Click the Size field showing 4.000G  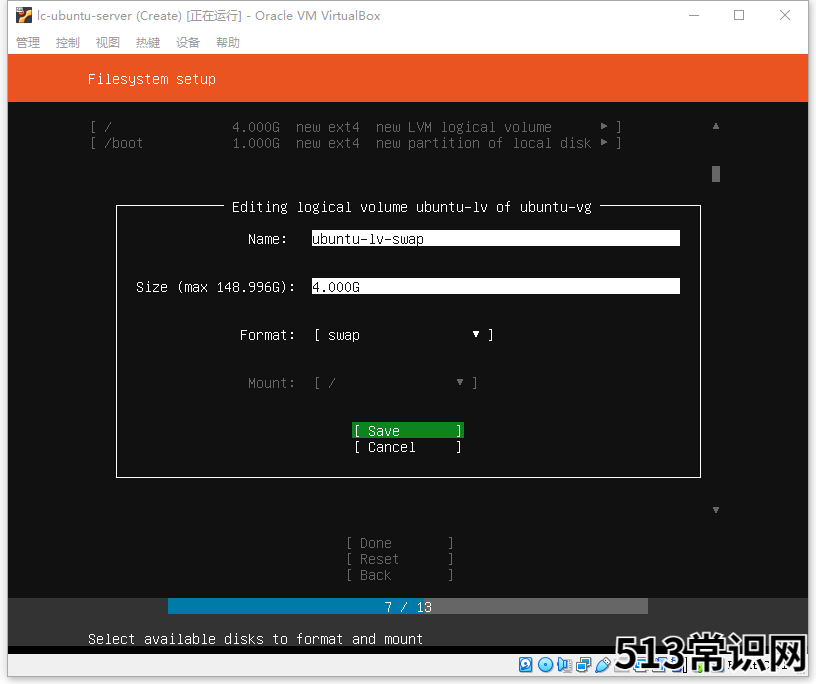click(495, 286)
